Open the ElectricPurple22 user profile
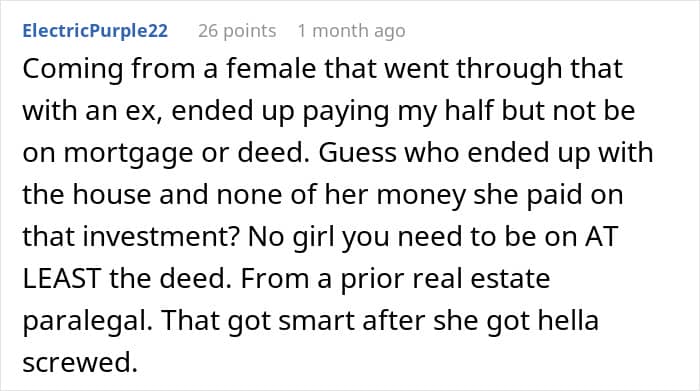 [95, 31]
